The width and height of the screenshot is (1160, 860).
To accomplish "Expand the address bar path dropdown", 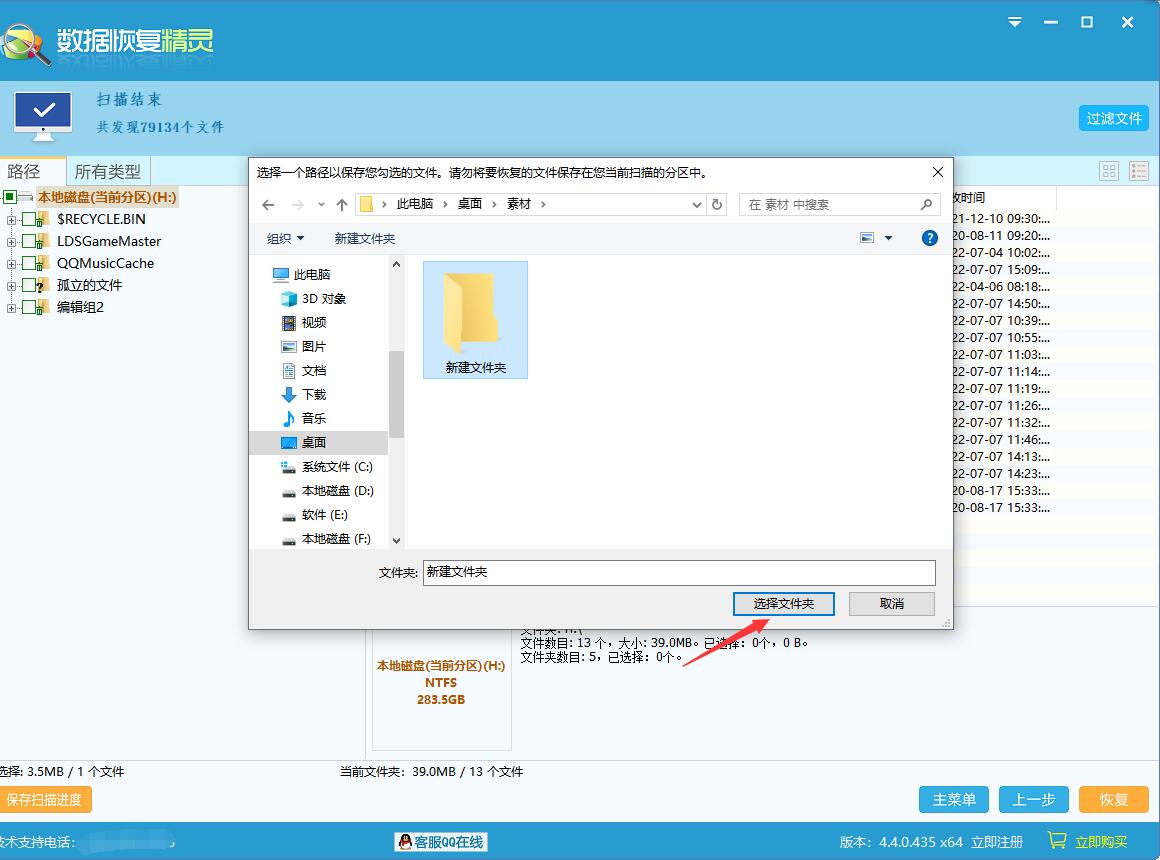I will coord(697,204).
